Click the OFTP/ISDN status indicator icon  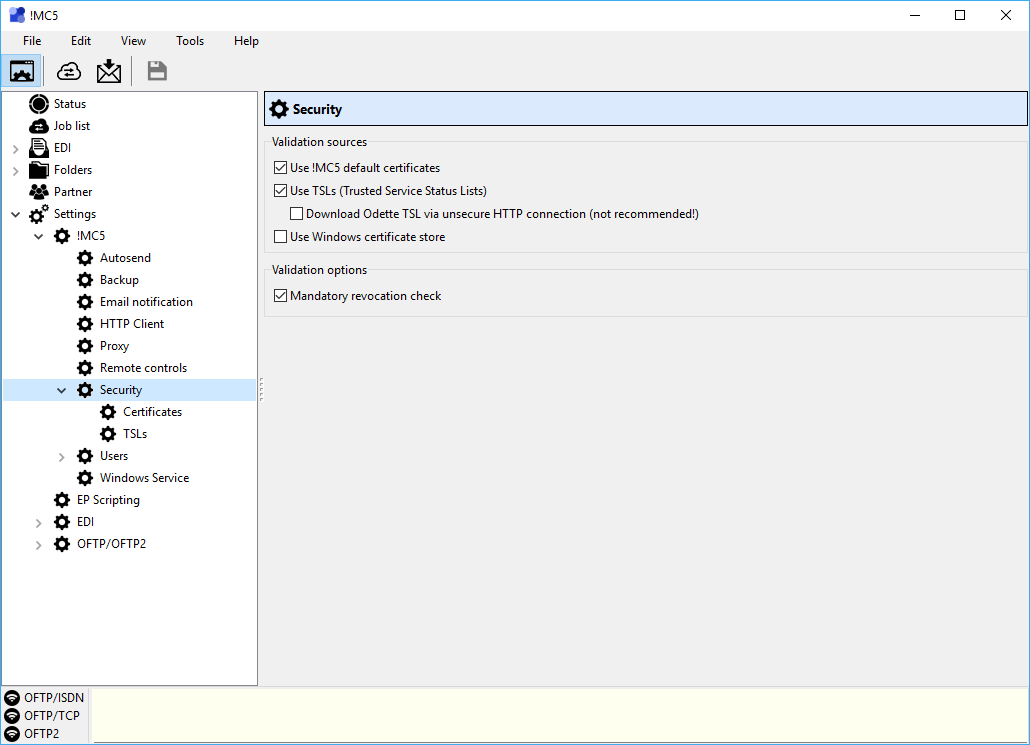tap(12, 698)
